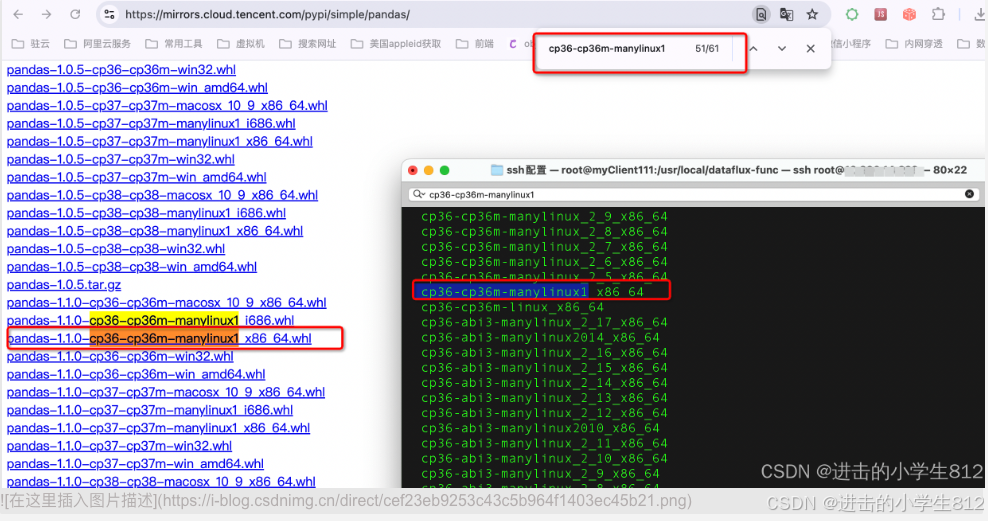Open pandas-1.0.5-cp37-cp37m-macosx_10_9_x86_64.whl link

coord(167,105)
